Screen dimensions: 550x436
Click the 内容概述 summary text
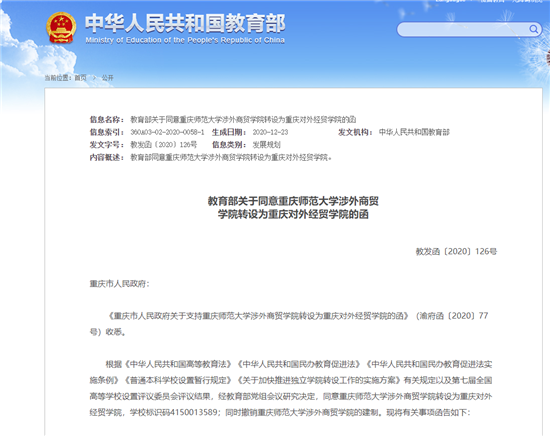point(231,157)
